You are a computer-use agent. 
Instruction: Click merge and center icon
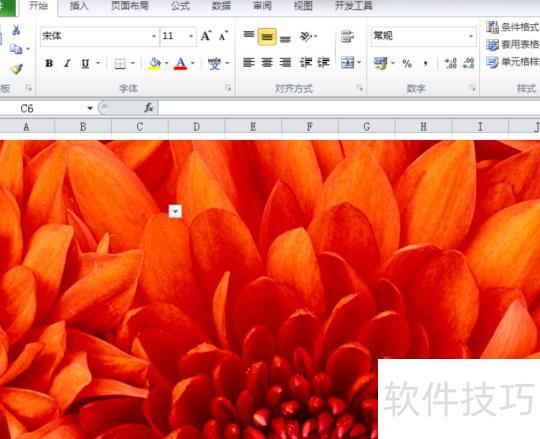tap(347, 63)
